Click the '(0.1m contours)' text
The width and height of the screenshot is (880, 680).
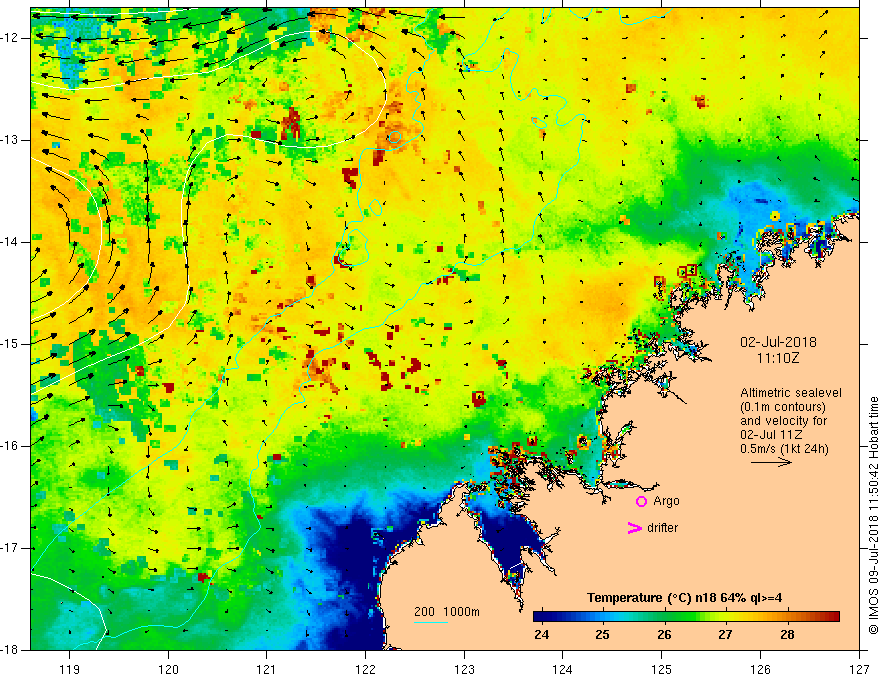point(782,407)
